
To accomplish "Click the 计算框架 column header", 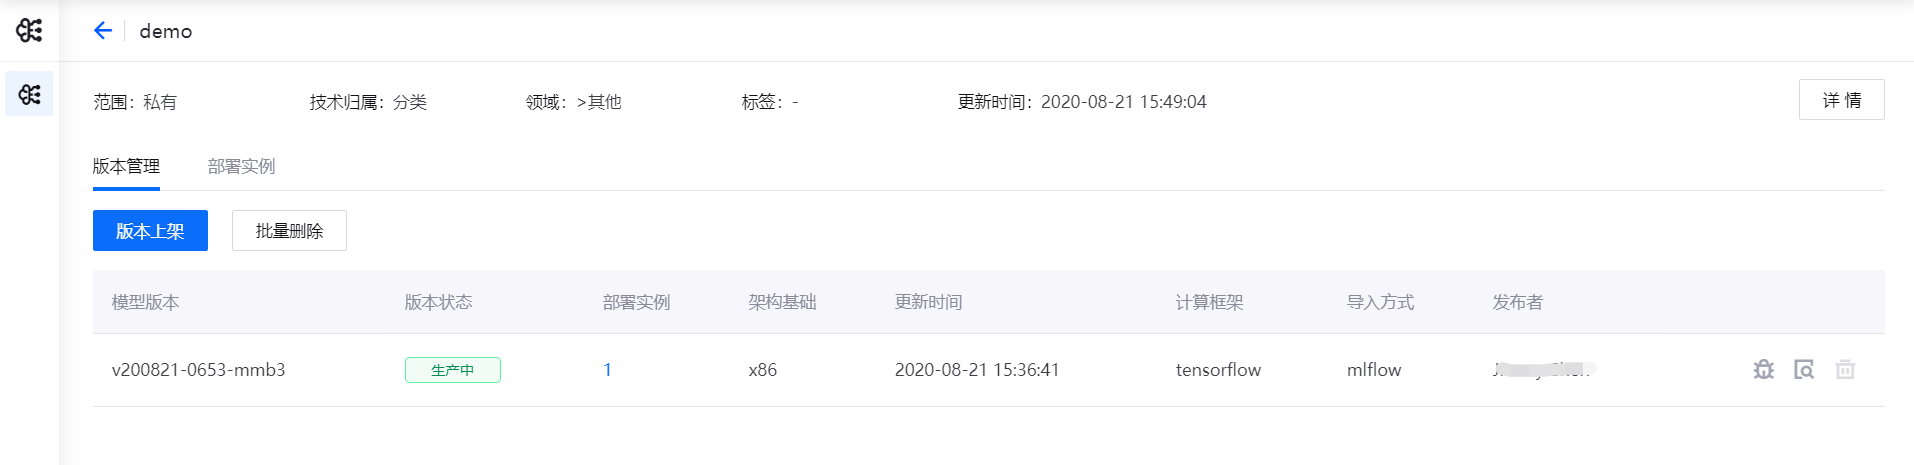I will (x=1209, y=302).
